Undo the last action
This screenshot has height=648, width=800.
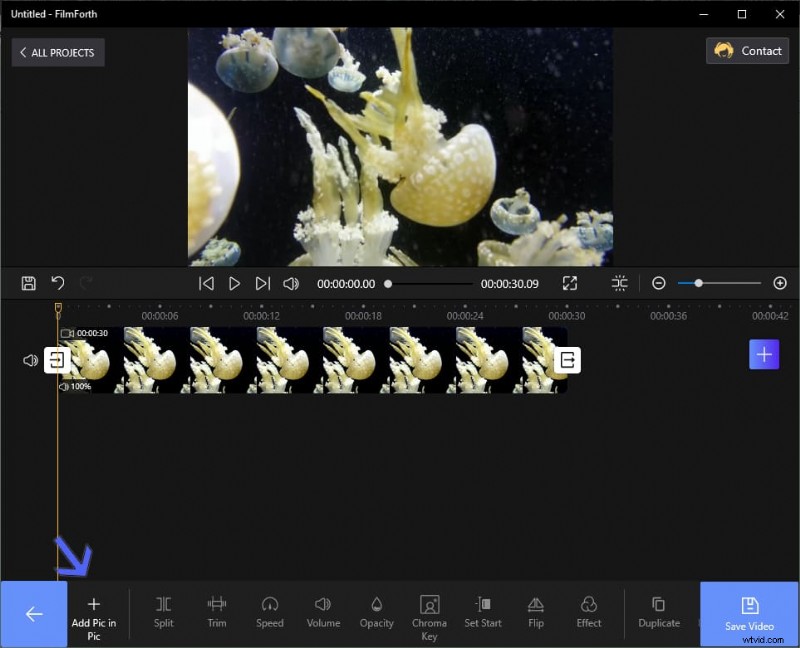coord(58,283)
